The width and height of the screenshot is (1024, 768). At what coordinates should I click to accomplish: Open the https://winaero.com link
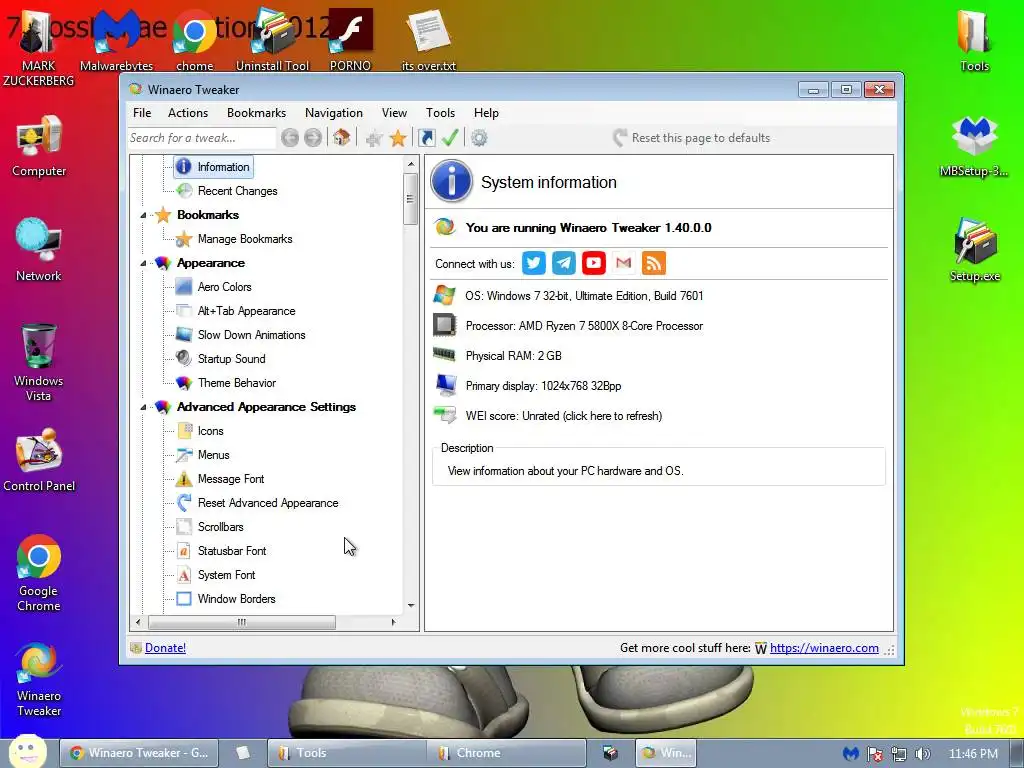click(824, 648)
